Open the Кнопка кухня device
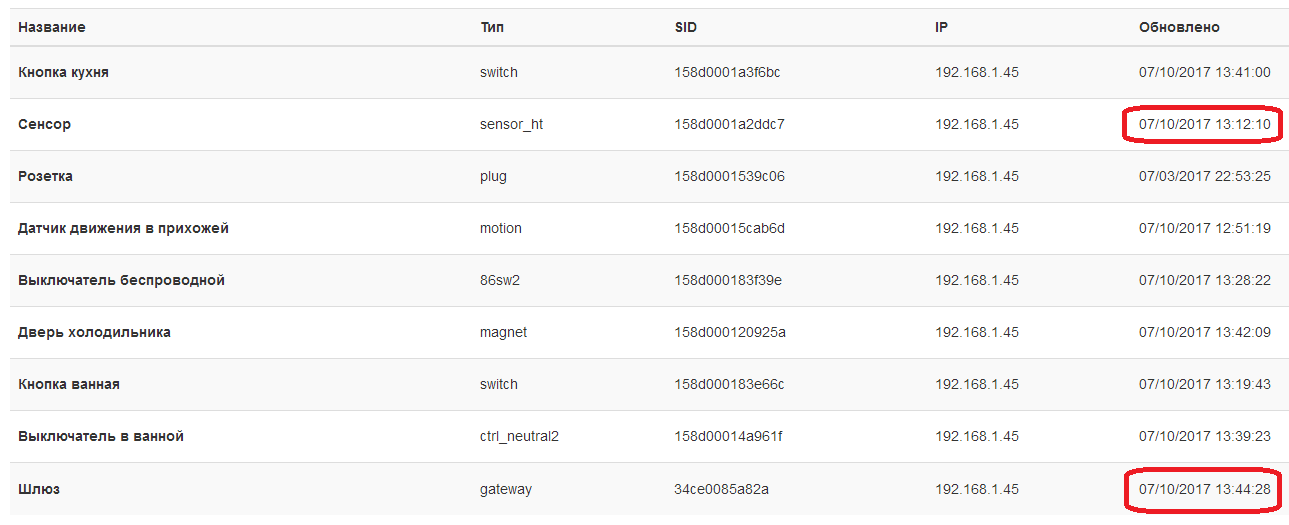This screenshot has height=525, width=1289. 63,72
